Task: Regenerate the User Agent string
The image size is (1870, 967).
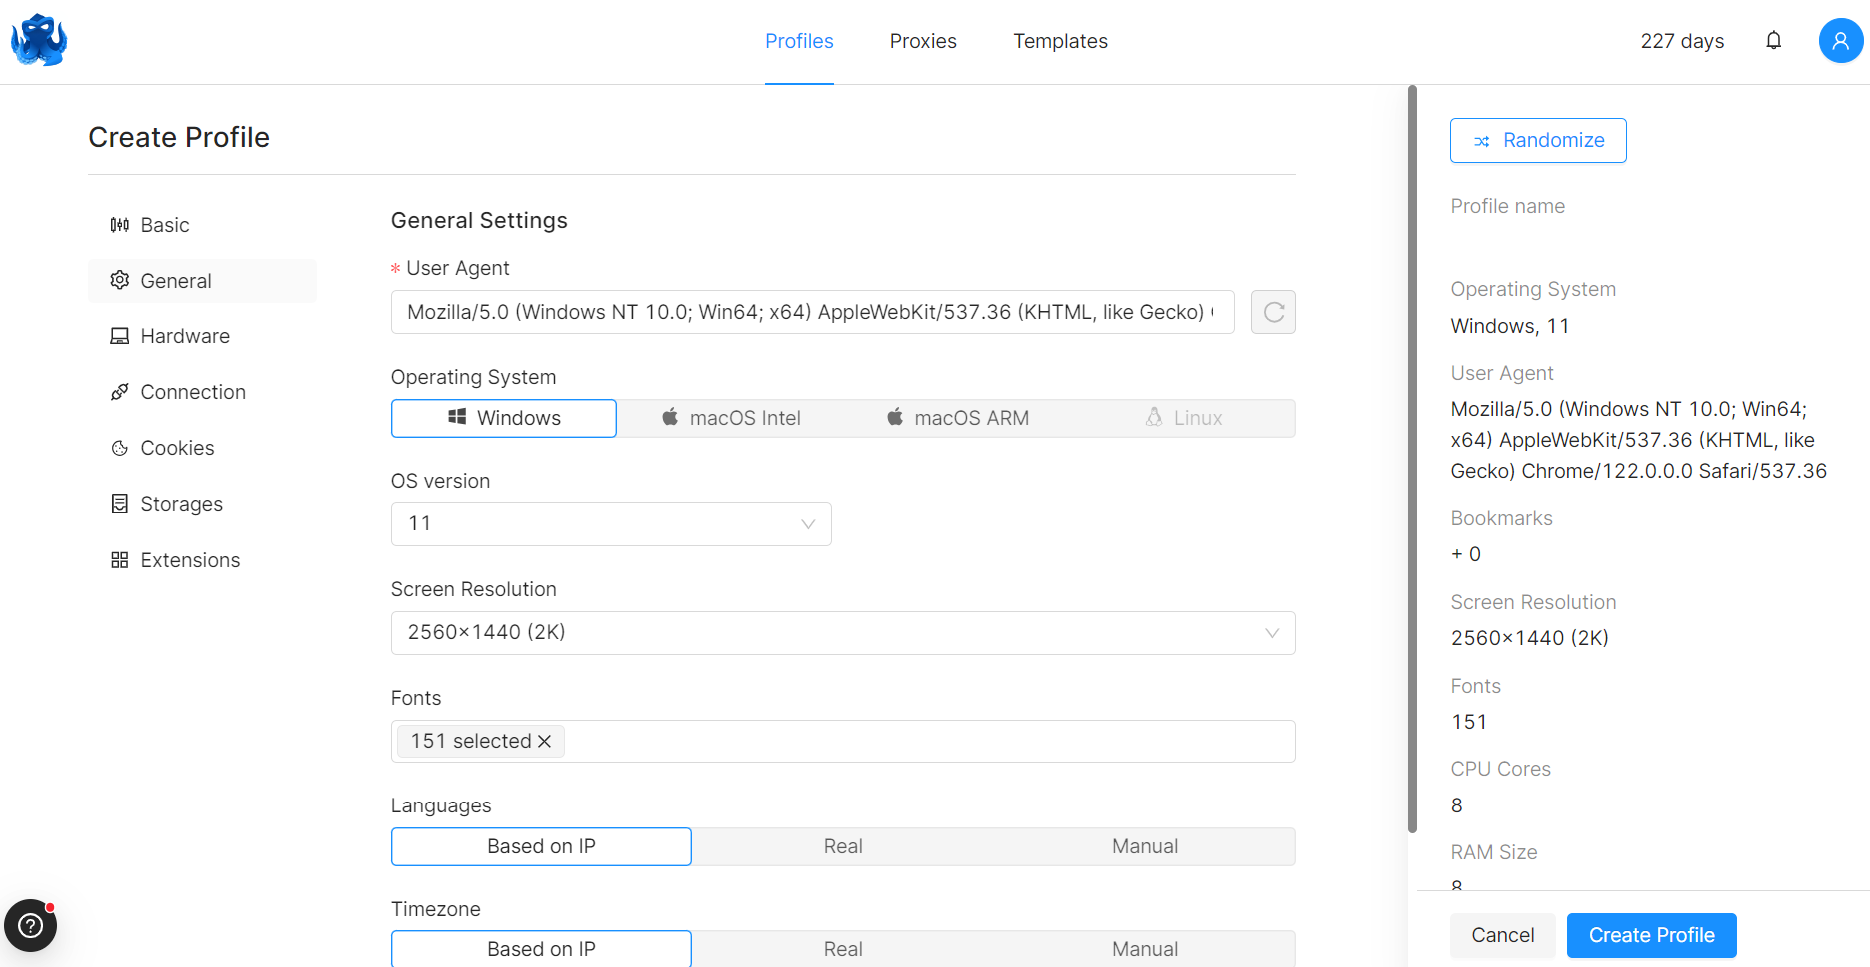Action: coord(1273,312)
